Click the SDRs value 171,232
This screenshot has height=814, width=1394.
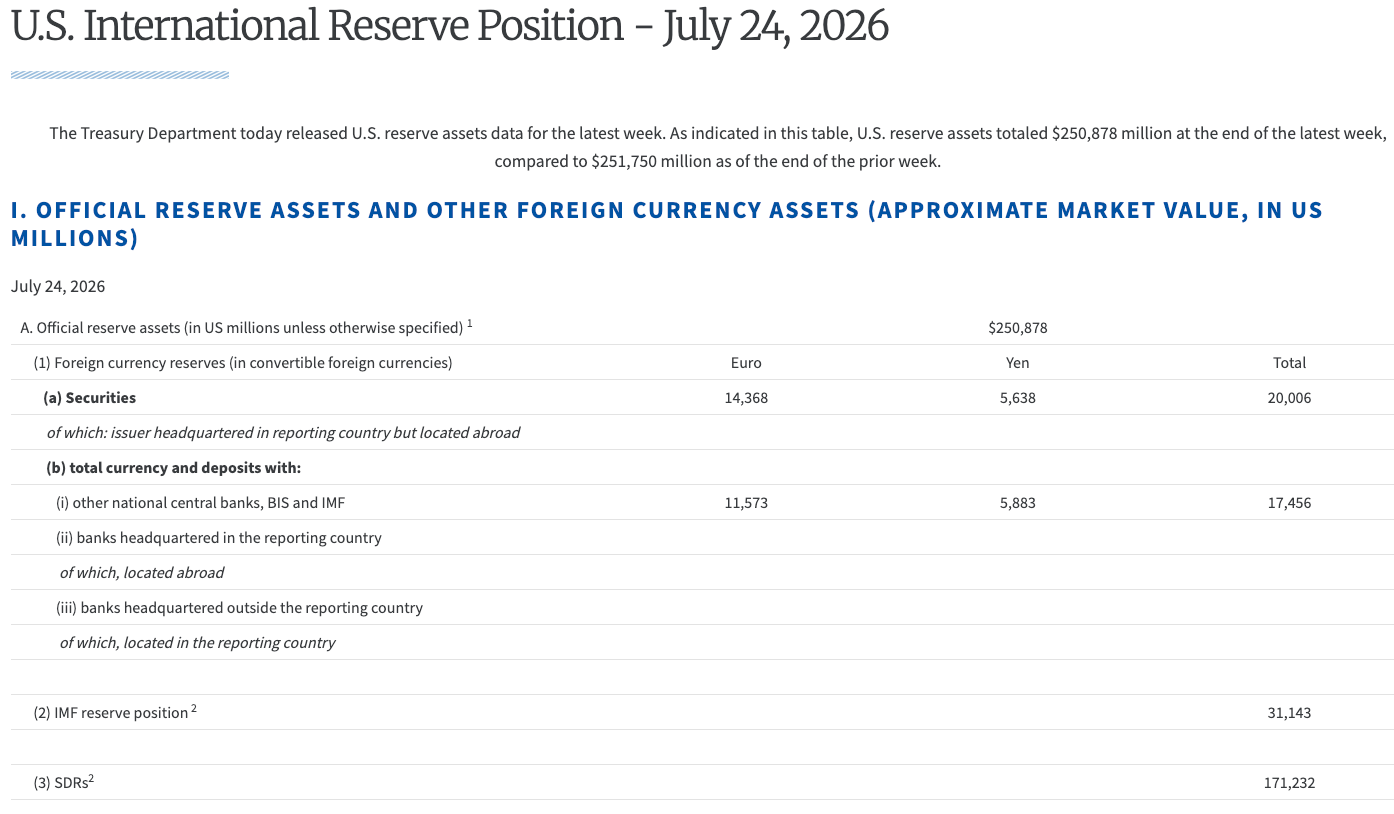point(1289,783)
